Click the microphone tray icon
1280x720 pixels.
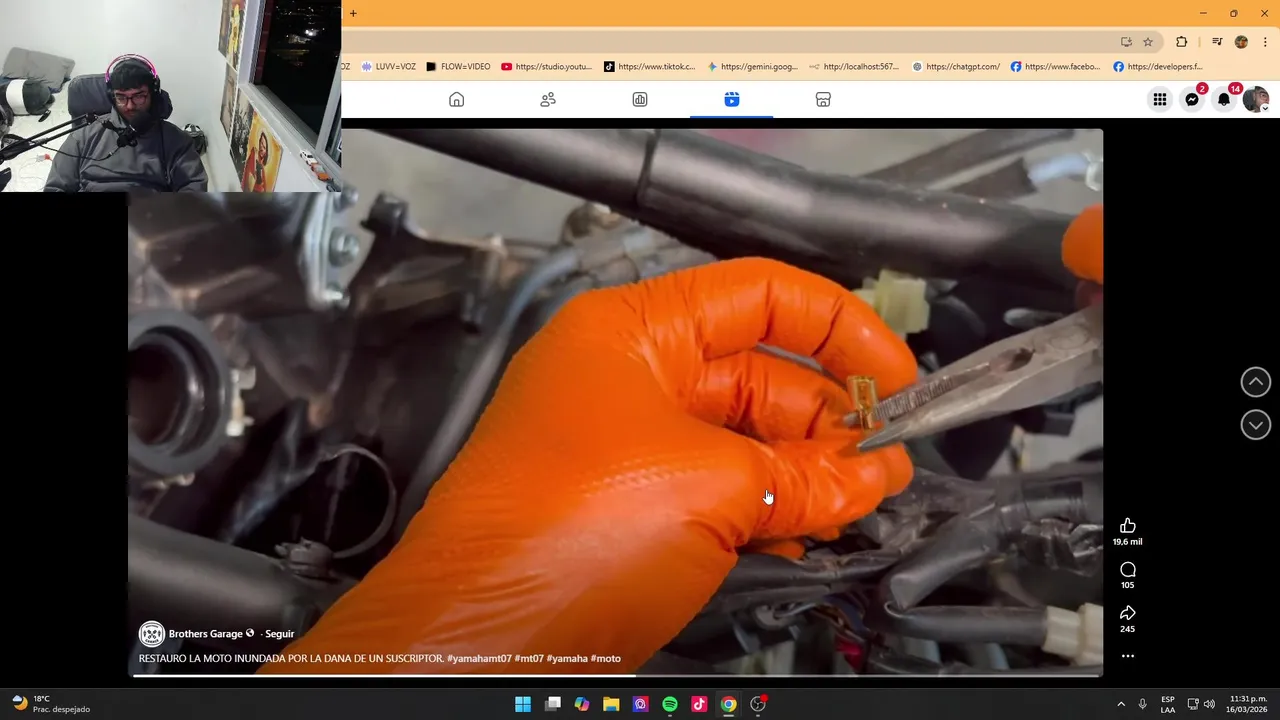(1142, 704)
